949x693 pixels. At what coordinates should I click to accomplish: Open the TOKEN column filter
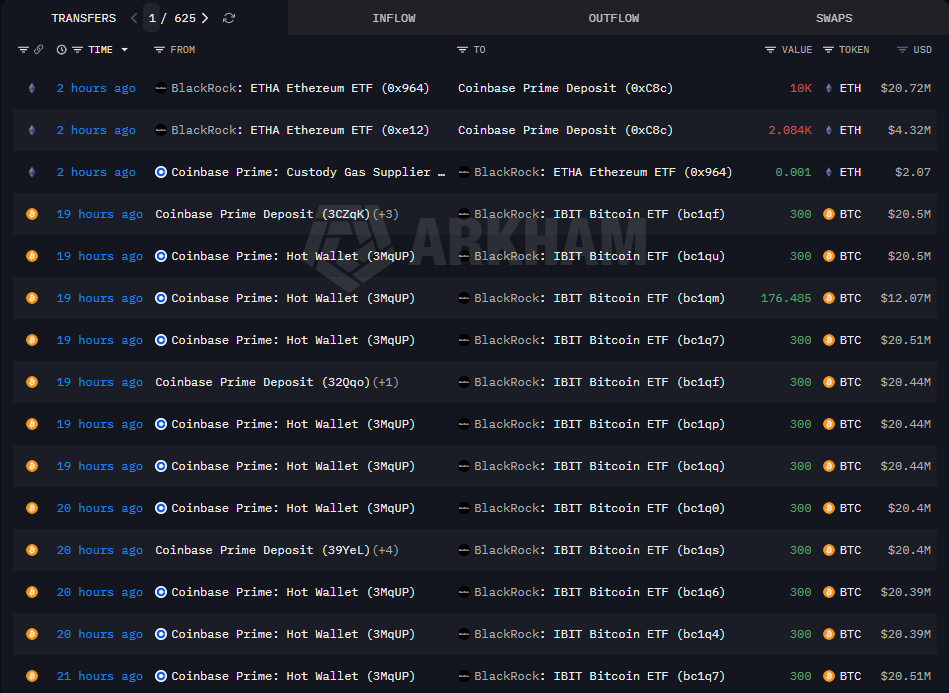click(829, 50)
